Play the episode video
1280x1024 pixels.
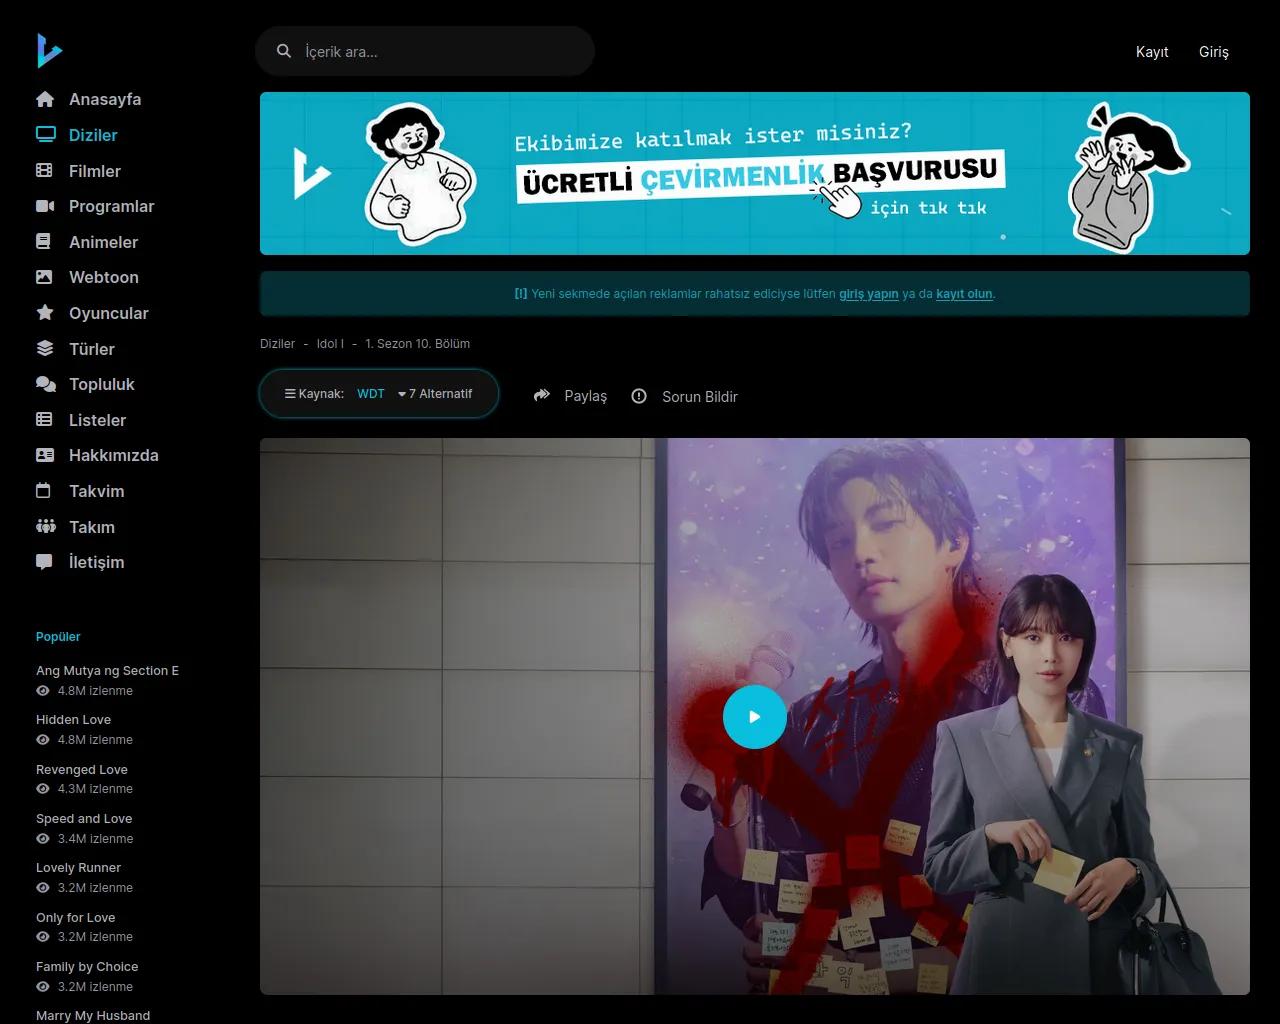point(754,717)
